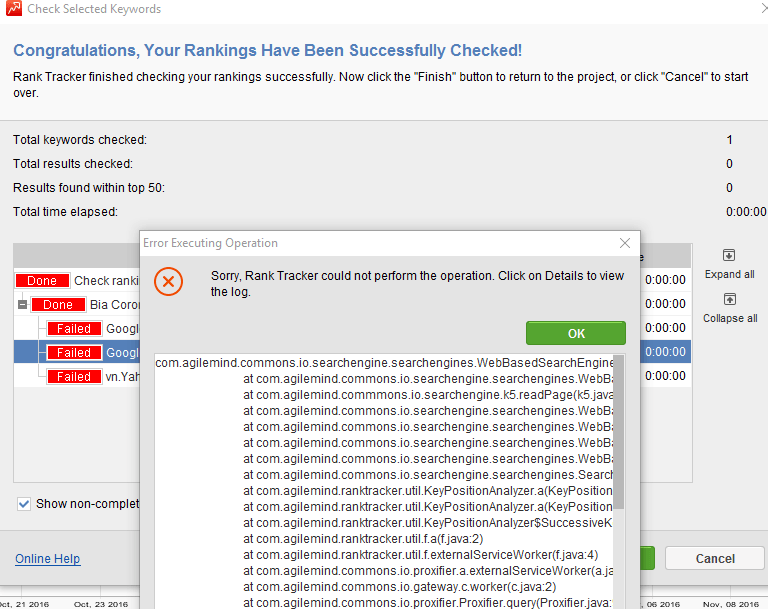
Task: Click log line 'f.a(f.java:2)'
Action: (x=363, y=539)
